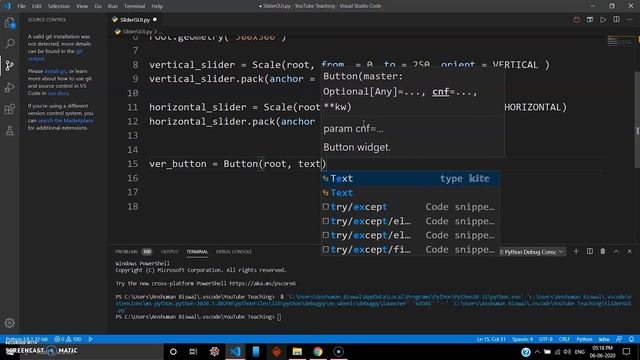Open Go menu
This screenshot has height=360, width=640.
pyautogui.click(x=98, y=6)
